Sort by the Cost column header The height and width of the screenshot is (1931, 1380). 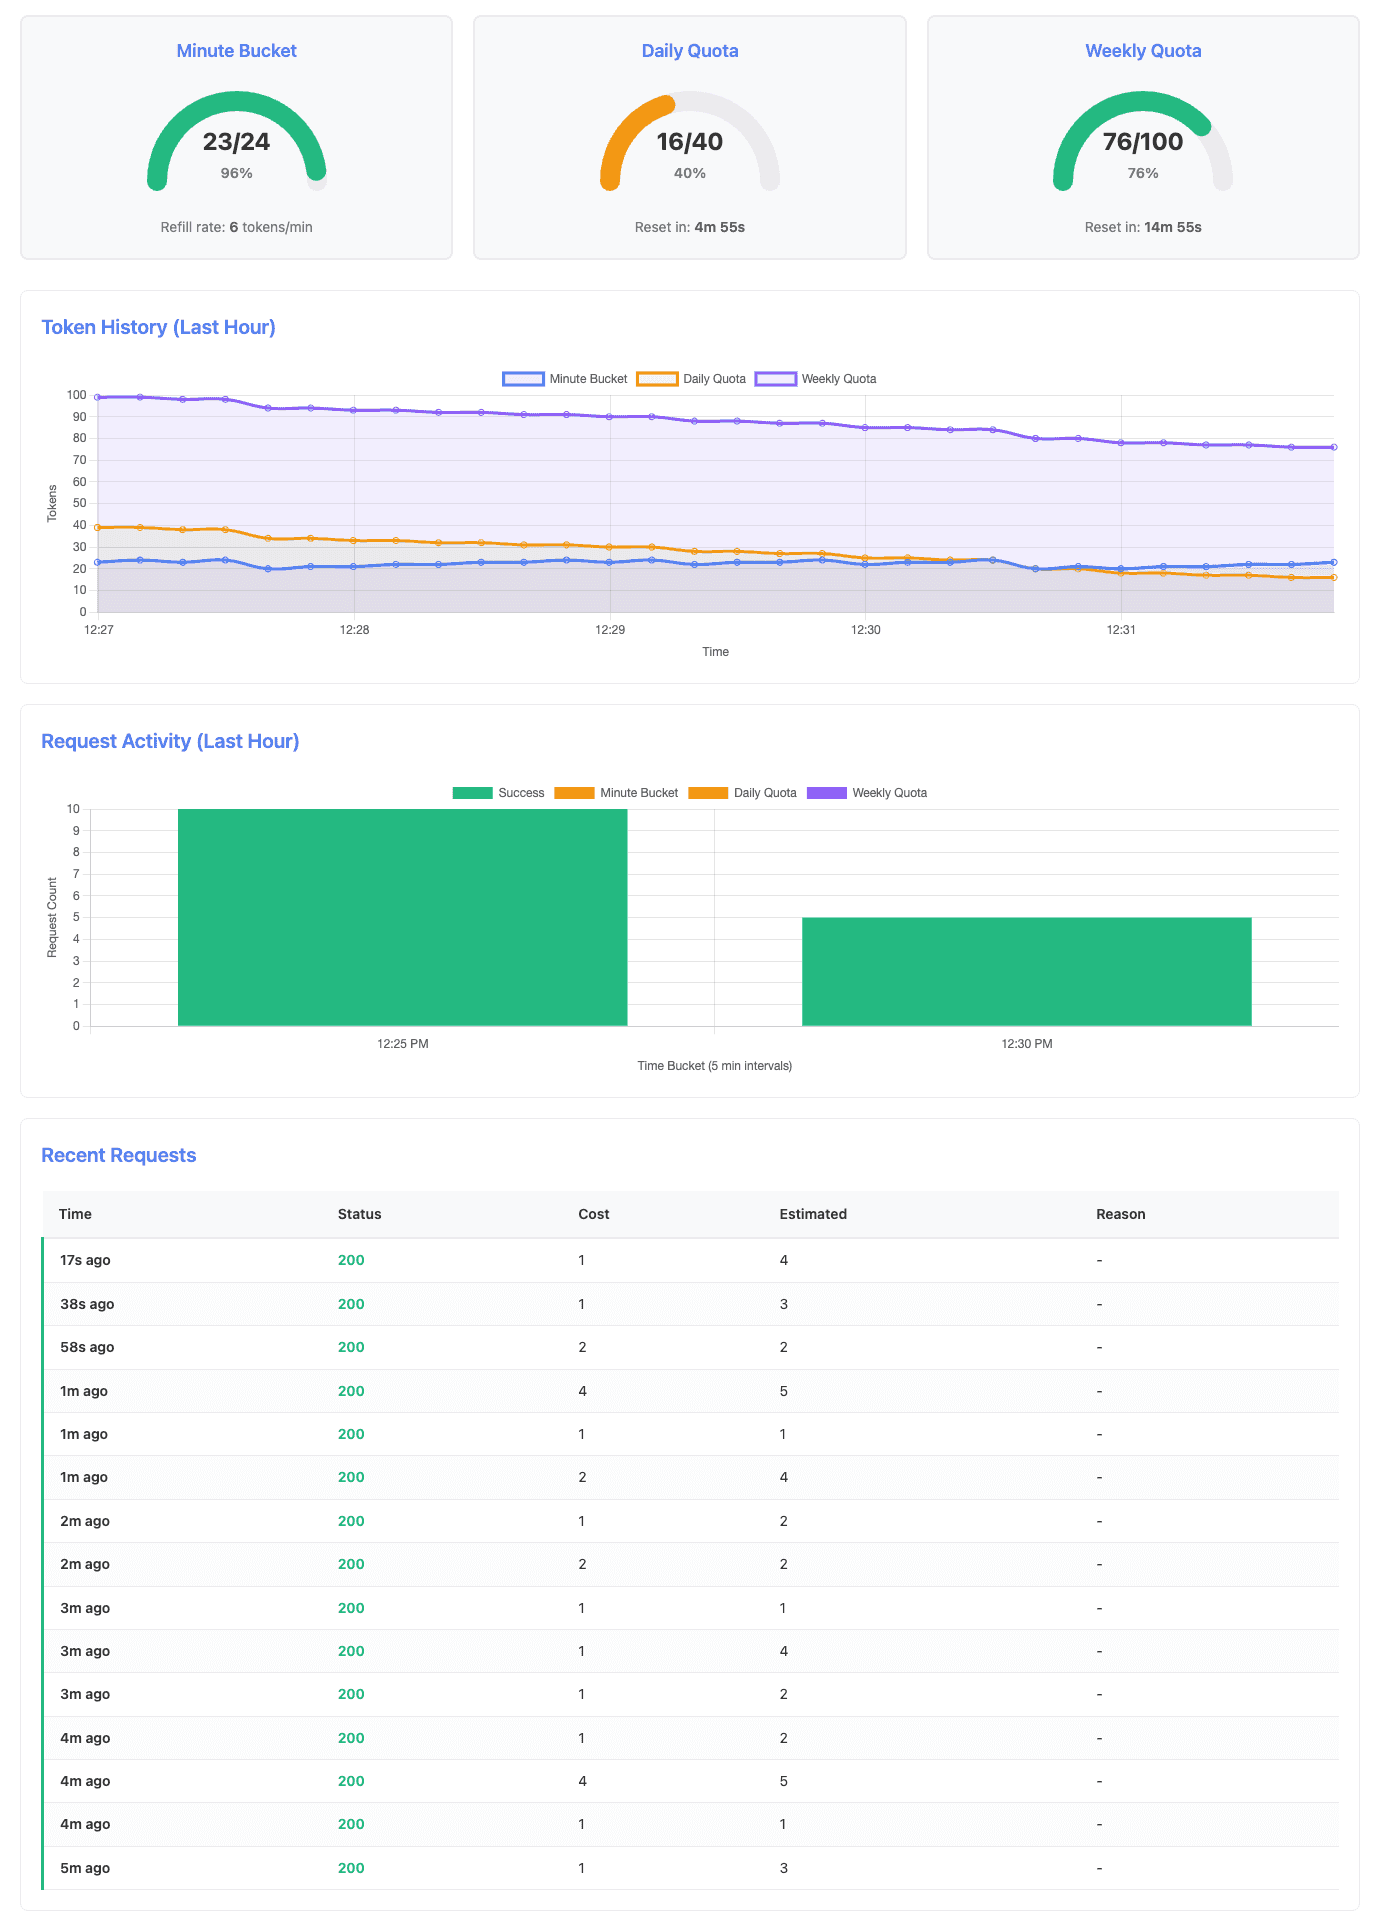593,1214
